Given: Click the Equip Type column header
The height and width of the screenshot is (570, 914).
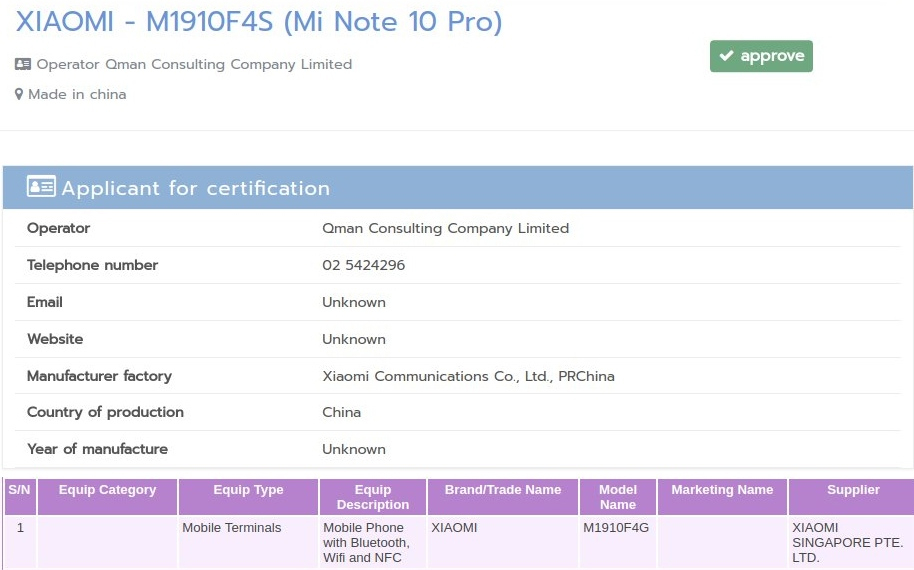Looking at the screenshot, I should (x=248, y=497).
